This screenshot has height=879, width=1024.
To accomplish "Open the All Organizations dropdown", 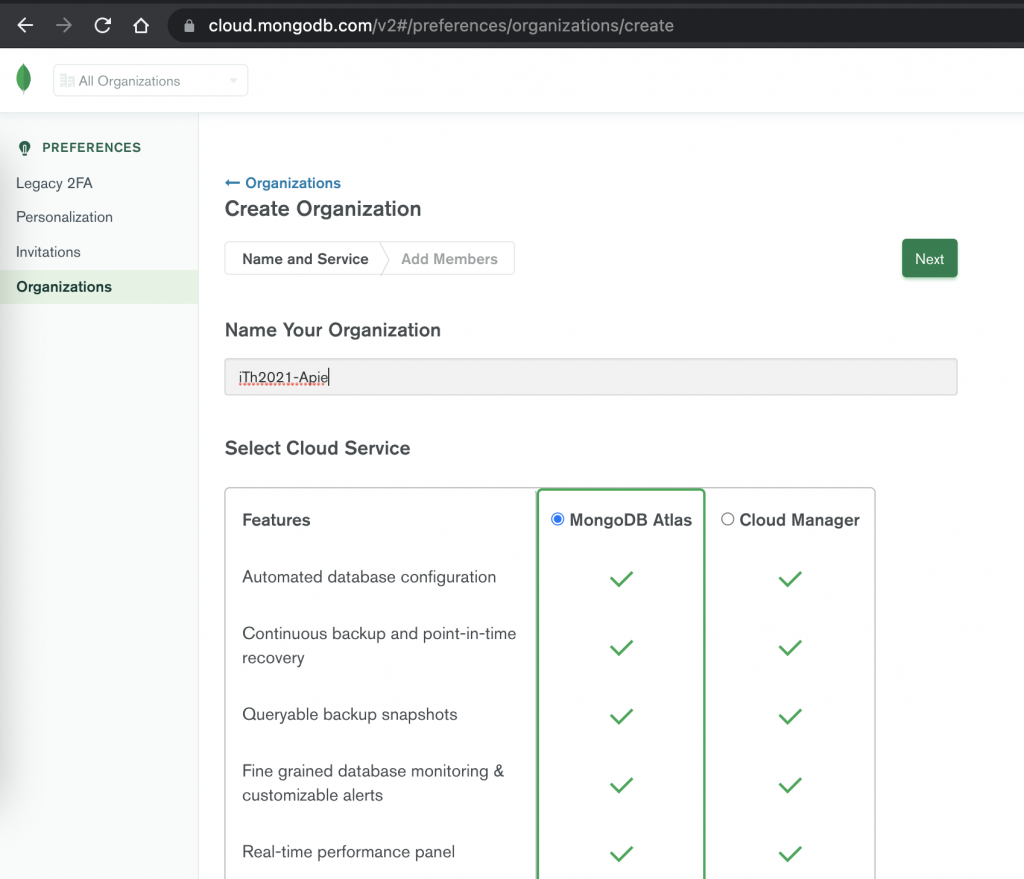I will (150, 81).
